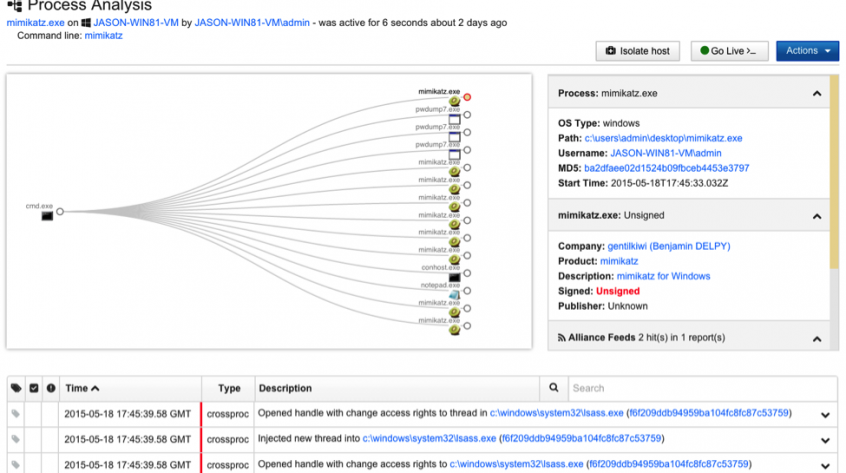Click the magnifier icon beside Search field

[x=554, y=388]
